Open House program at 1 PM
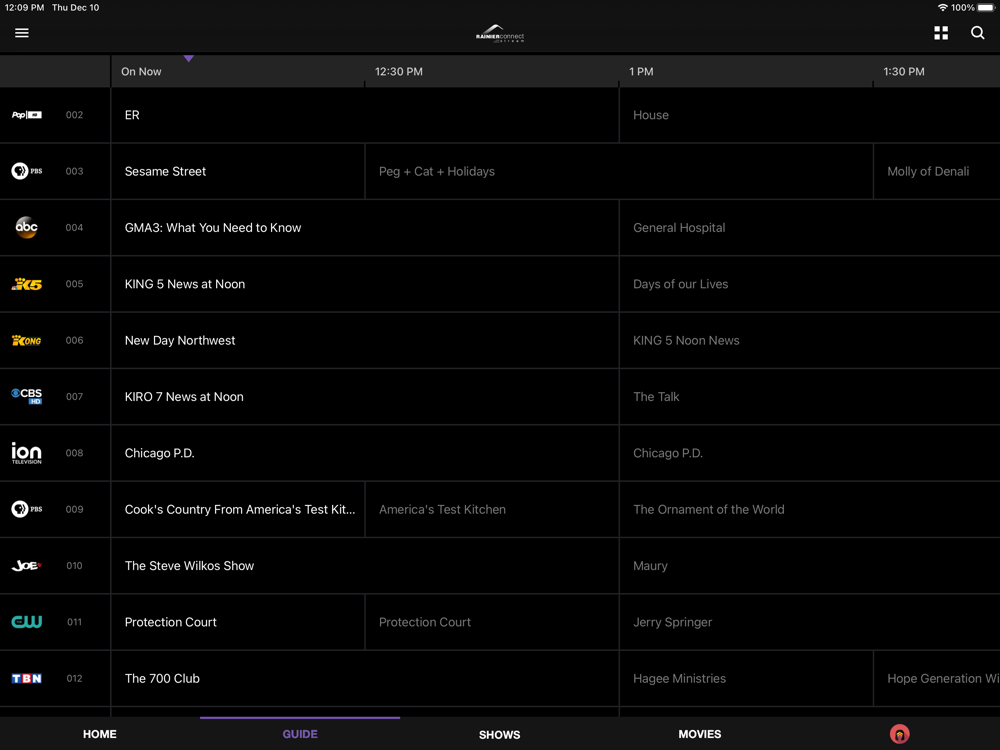The image size is (1000, 750). pos(809,115)
